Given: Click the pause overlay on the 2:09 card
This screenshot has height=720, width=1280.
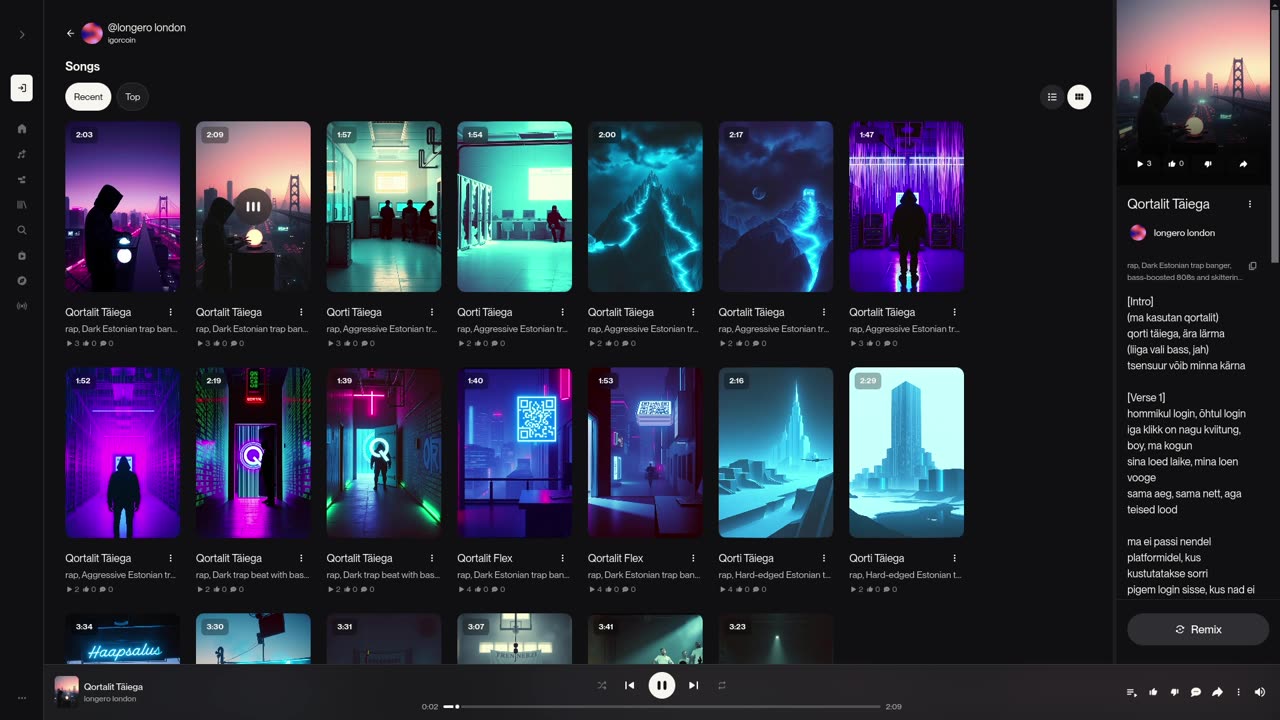Looking at the screenshot, I should tap(253, 207).
